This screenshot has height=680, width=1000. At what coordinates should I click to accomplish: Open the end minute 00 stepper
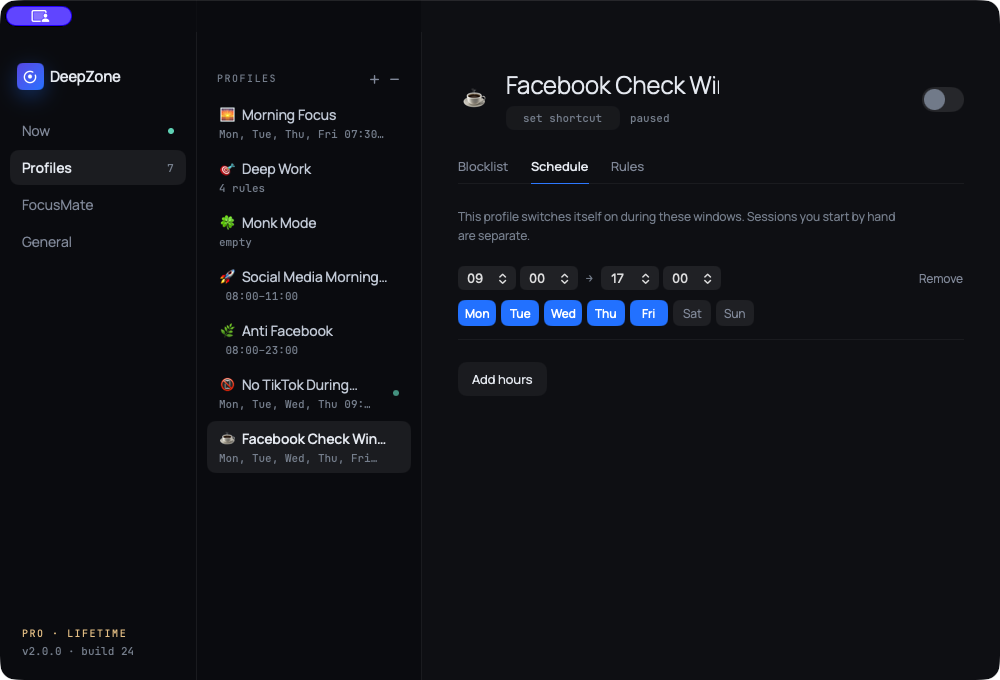[x=692, y=278]
